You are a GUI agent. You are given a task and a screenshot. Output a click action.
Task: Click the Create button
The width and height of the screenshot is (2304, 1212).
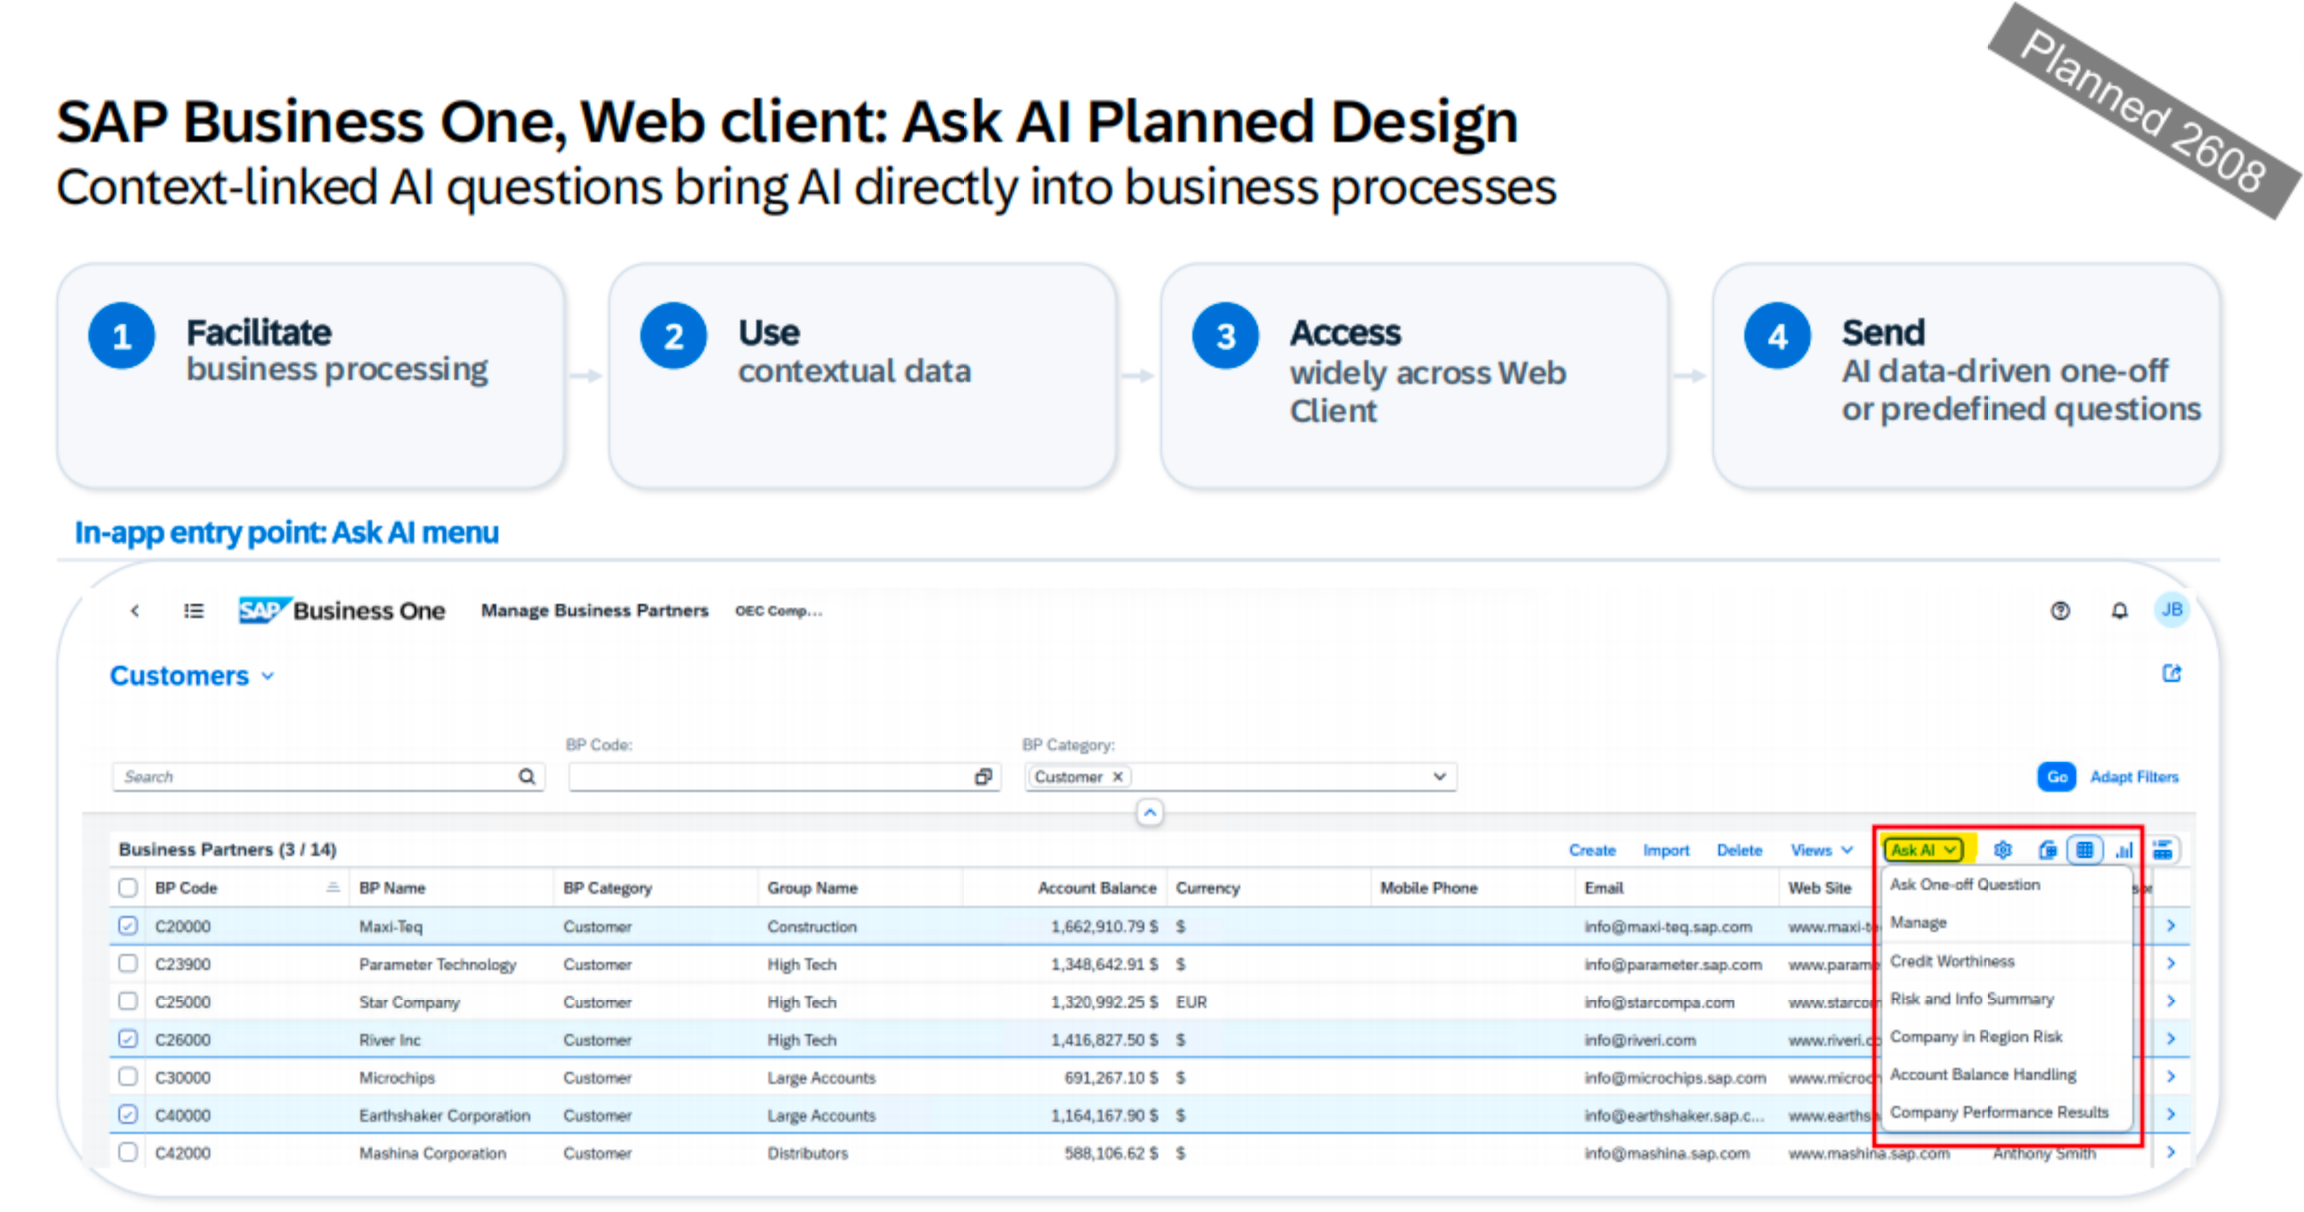click(1592, 850)
